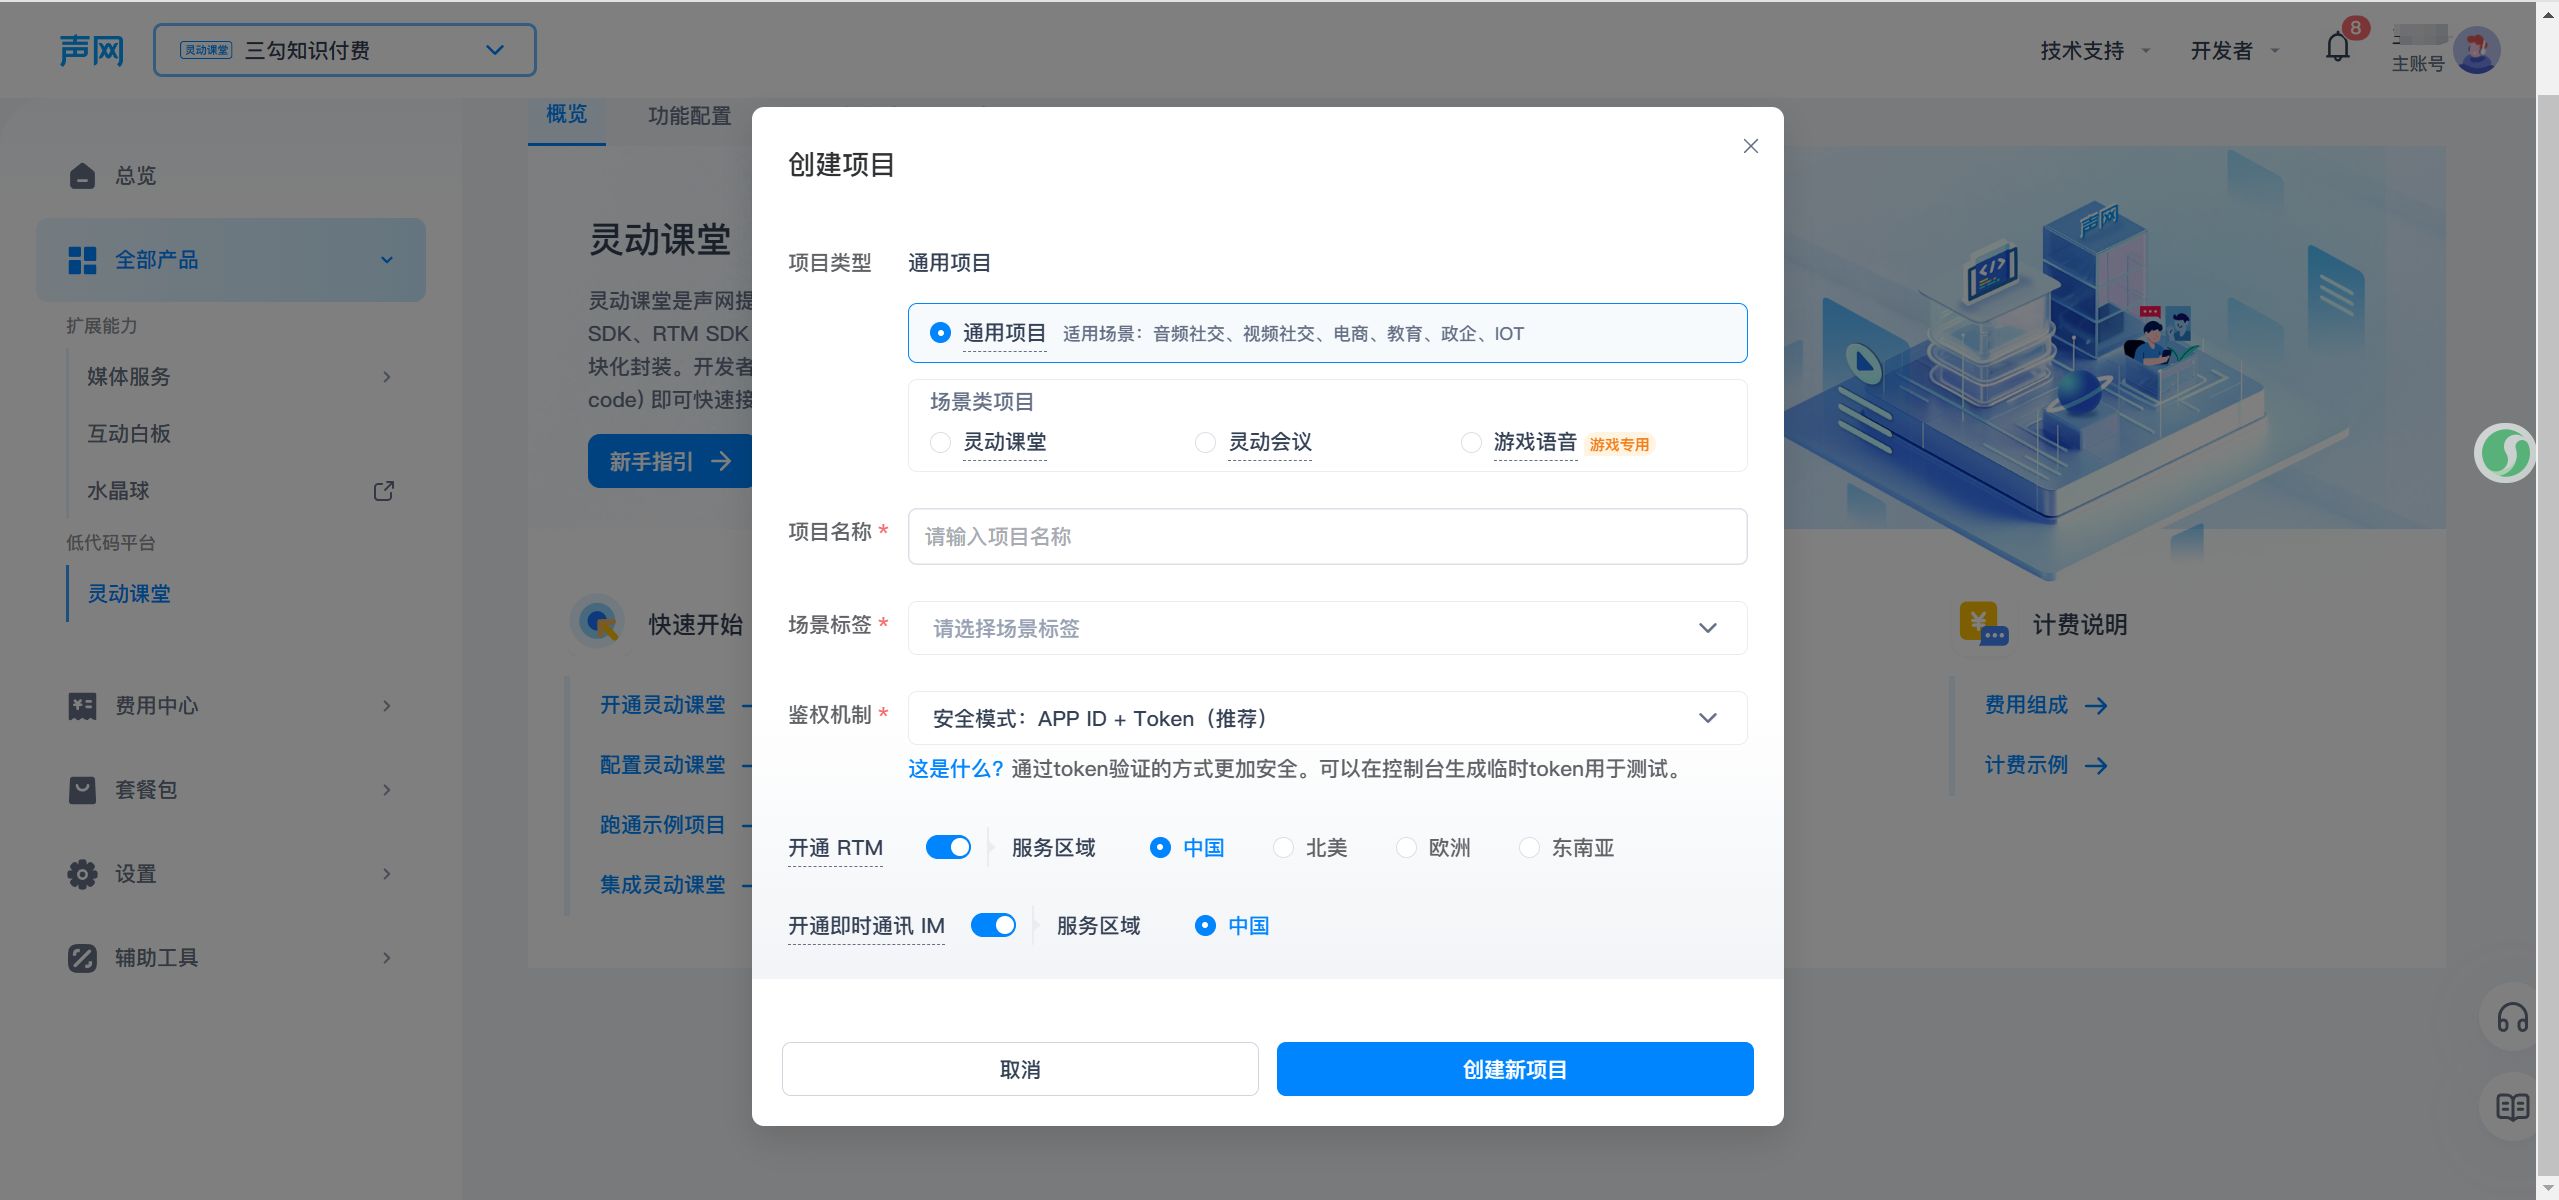The height and width of the screenshot is (1200, 2559).
Task: Click the 创建新项目 button
Action: click(x=1514, y=1069)
